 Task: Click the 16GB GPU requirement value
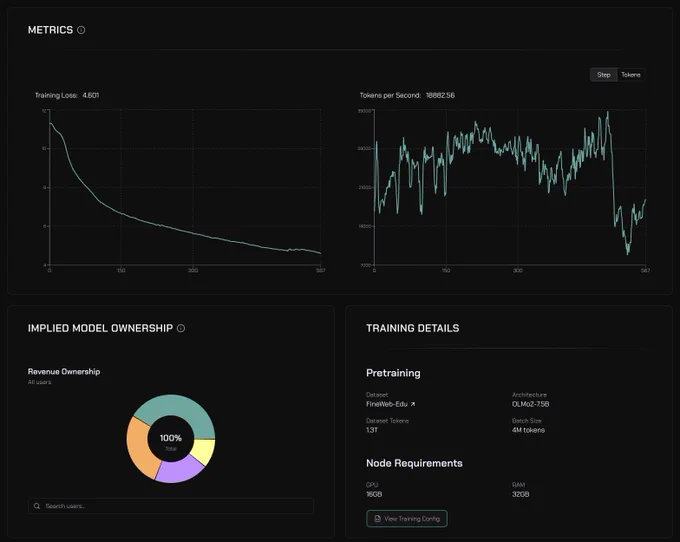(x=374, y=494)
